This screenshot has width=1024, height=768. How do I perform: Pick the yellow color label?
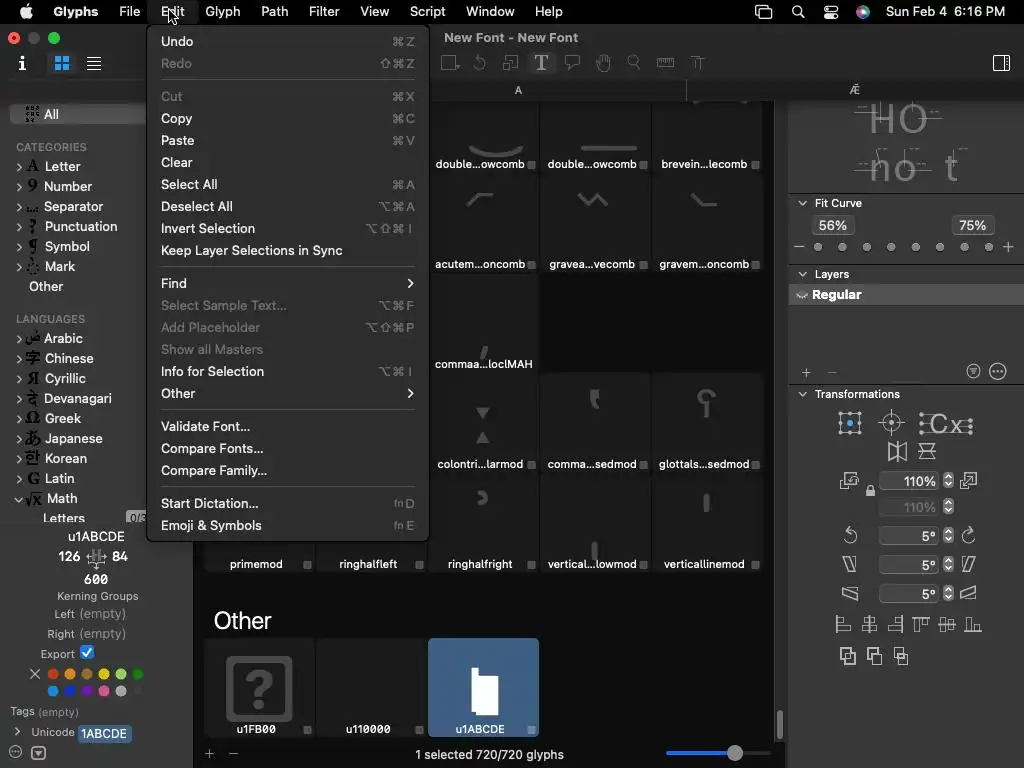(104, 674)
